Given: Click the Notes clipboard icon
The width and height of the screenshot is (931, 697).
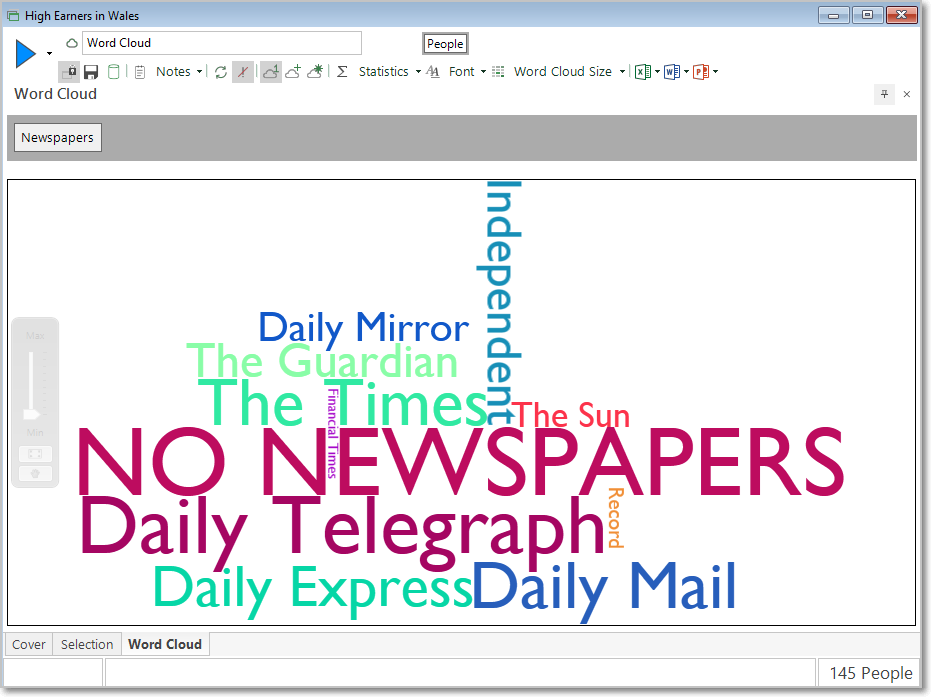Looking at the screenshot, I should tap(140, 72).
